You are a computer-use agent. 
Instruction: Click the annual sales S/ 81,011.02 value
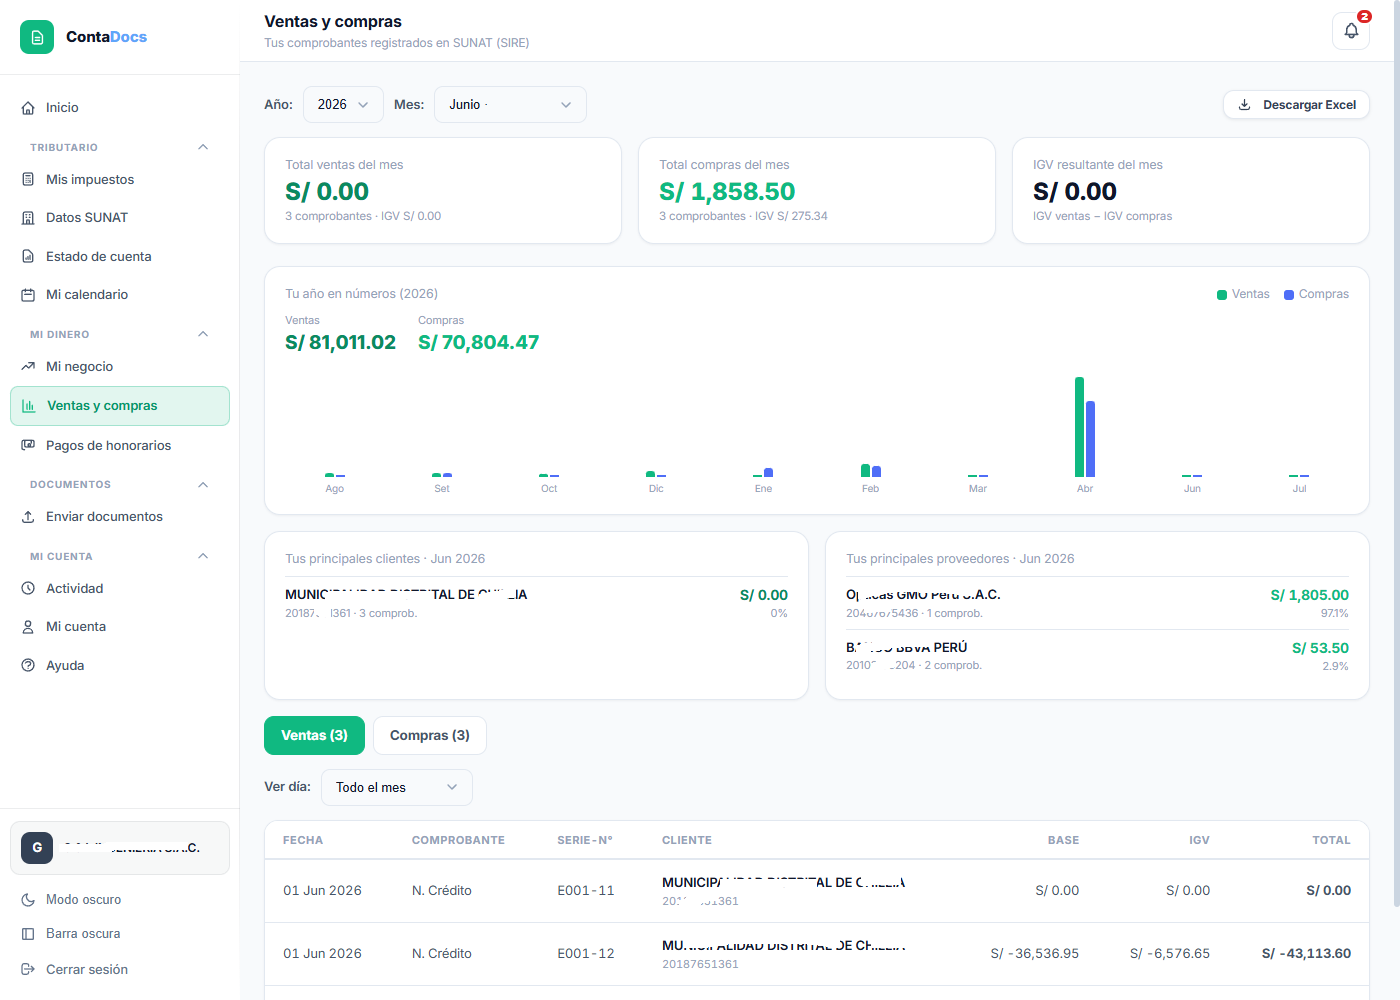click(341, 343)
